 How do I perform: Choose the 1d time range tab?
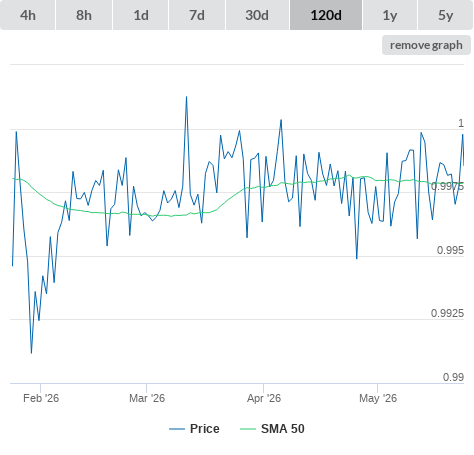click(141, 15)
